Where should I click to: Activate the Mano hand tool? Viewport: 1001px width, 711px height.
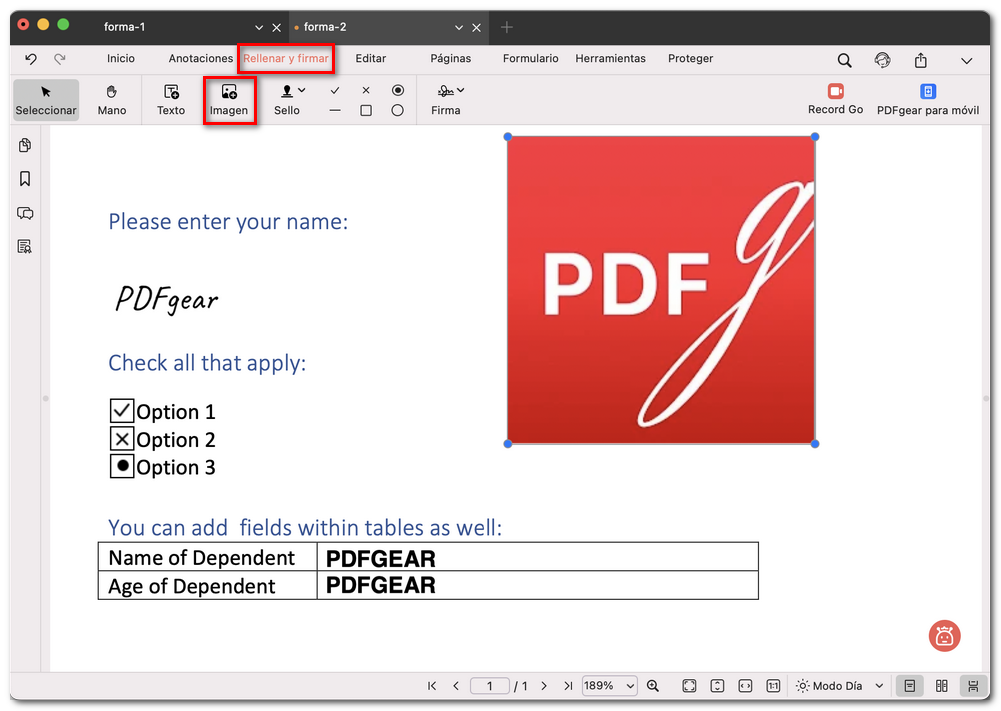(x=112, y=100)
